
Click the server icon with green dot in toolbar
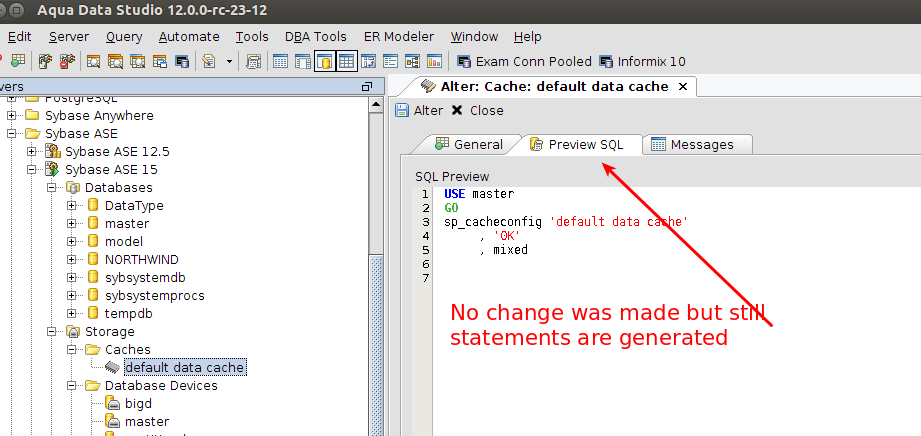(18, 61)
